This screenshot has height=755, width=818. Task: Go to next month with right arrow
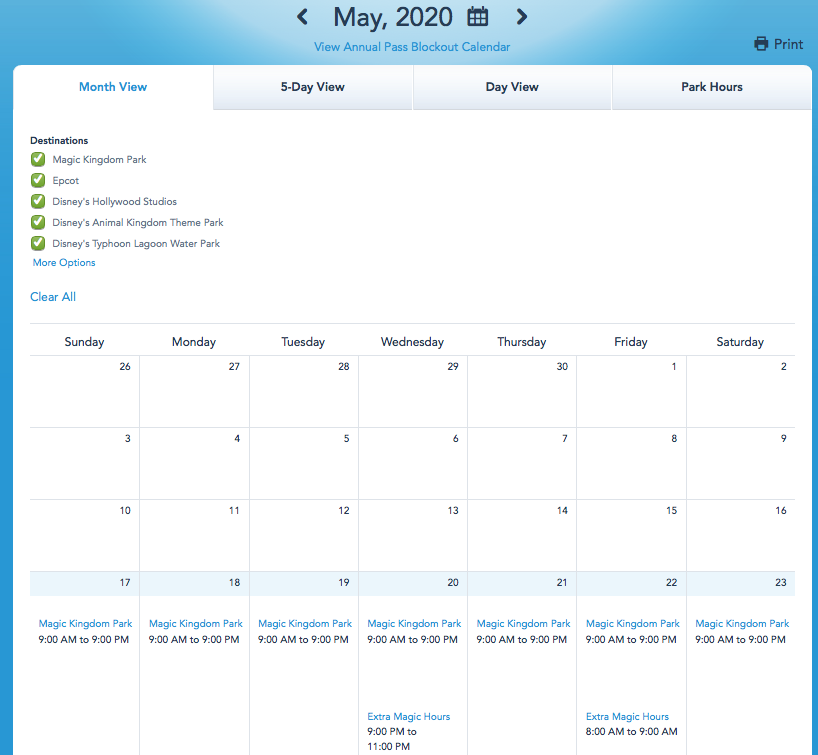tap(521, 17)
